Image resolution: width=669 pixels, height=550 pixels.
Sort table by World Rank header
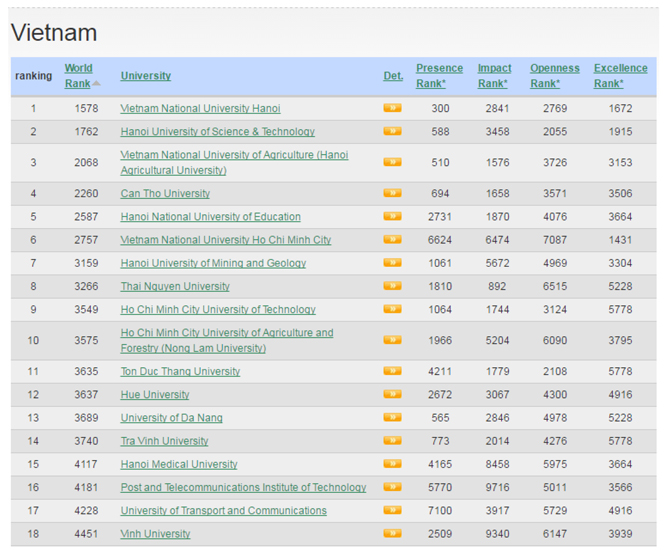click(x=79, y=76)
